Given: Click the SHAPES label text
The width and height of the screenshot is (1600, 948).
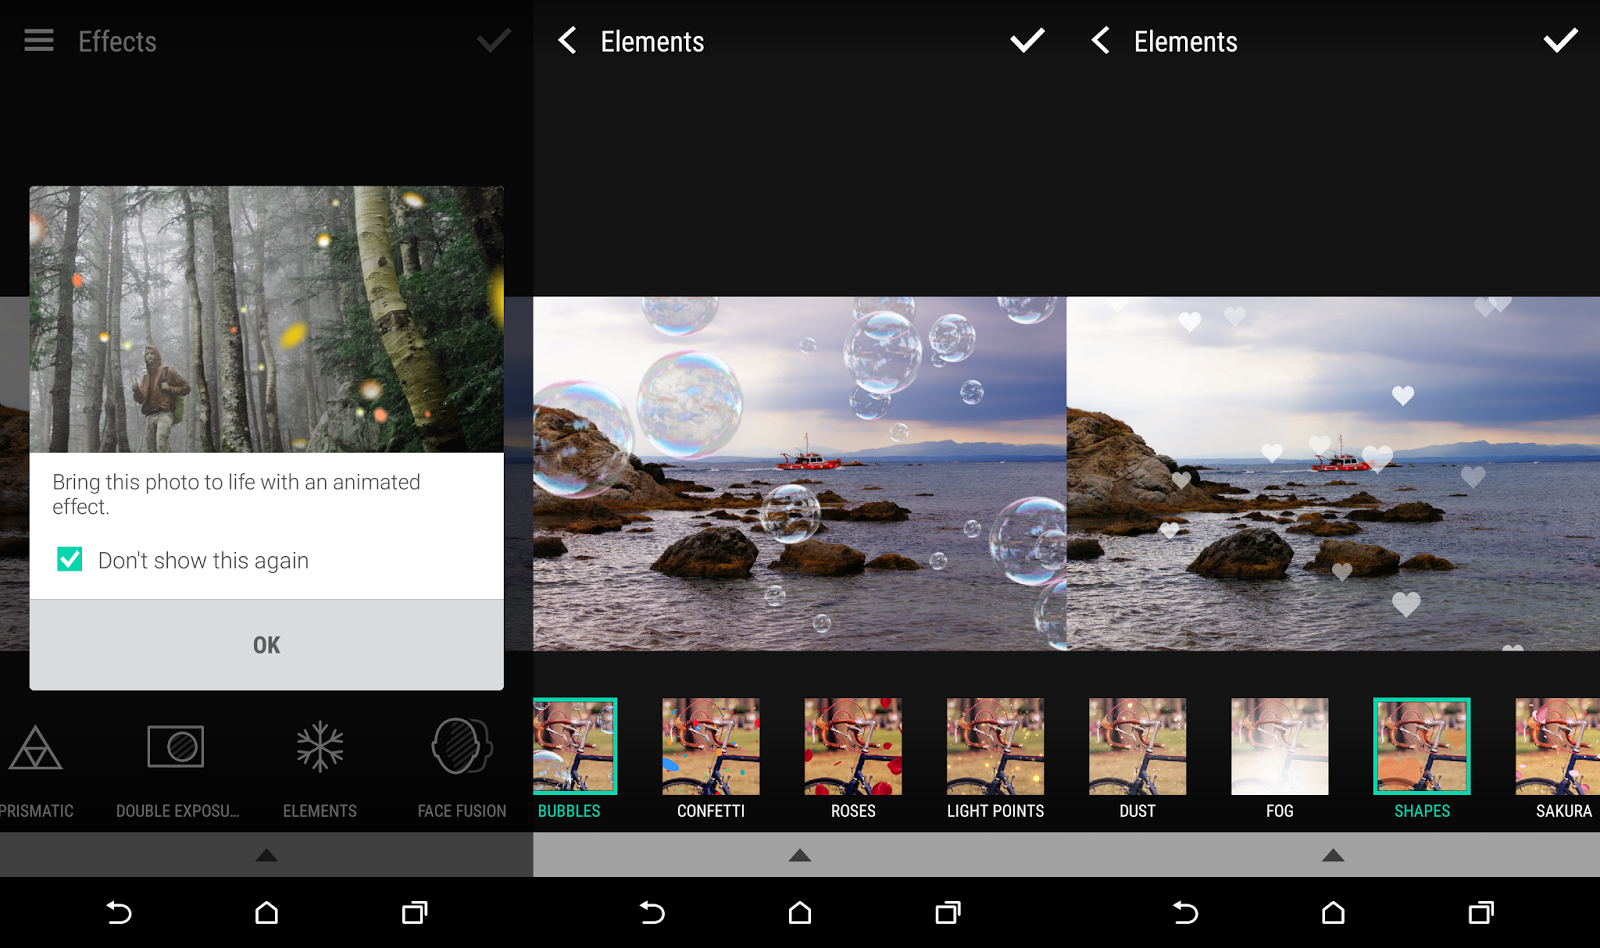Looking at the screenshot, I should tap(1422, 811).
